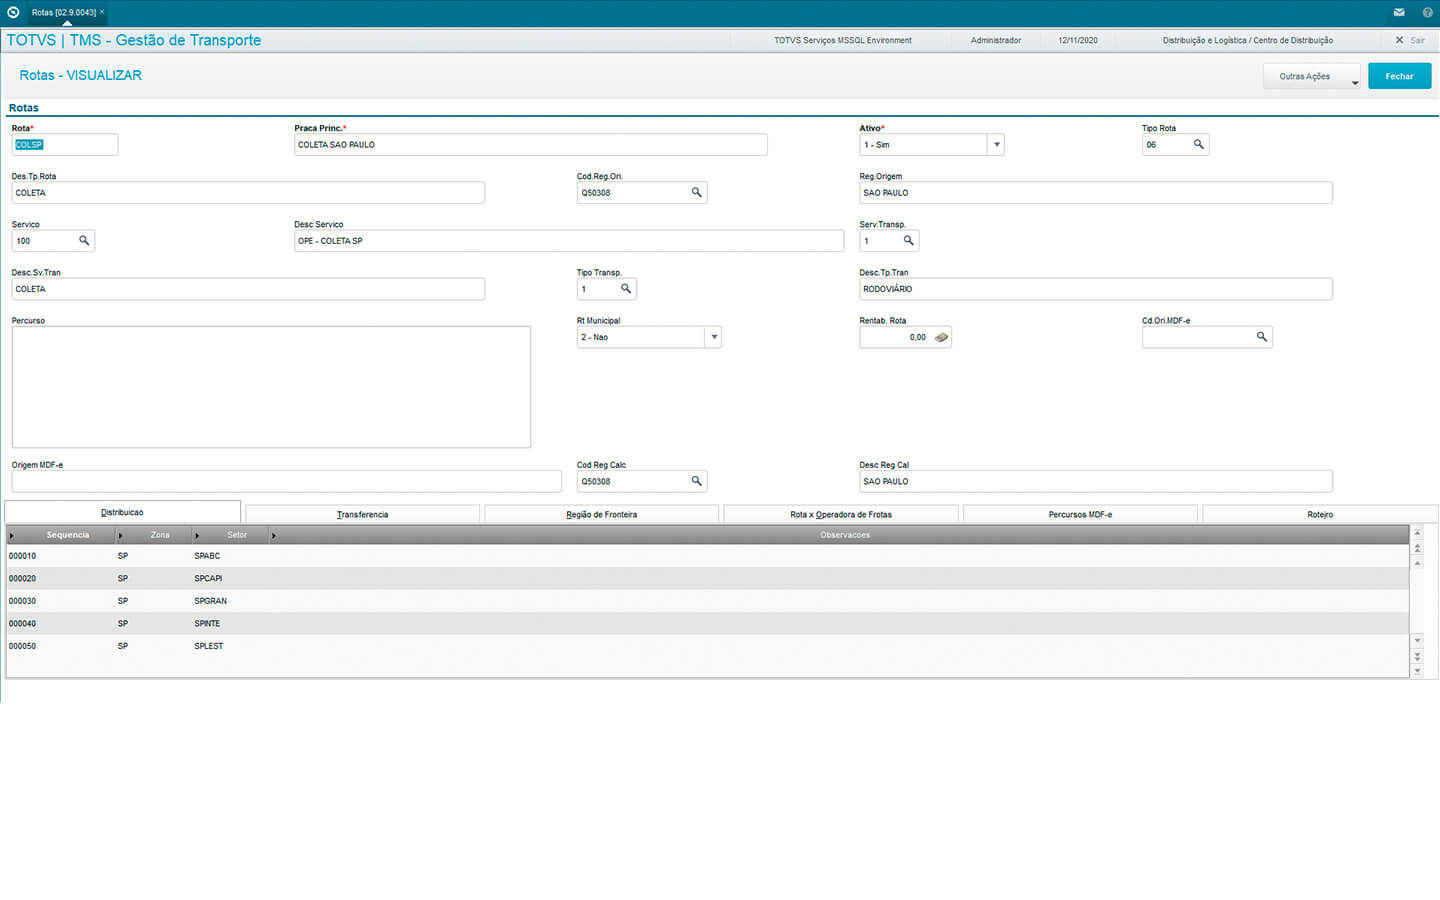Viewport: 1440px width, 900px height.
Task: Select the row with setor SPGRAN
Action: (210, 601)
